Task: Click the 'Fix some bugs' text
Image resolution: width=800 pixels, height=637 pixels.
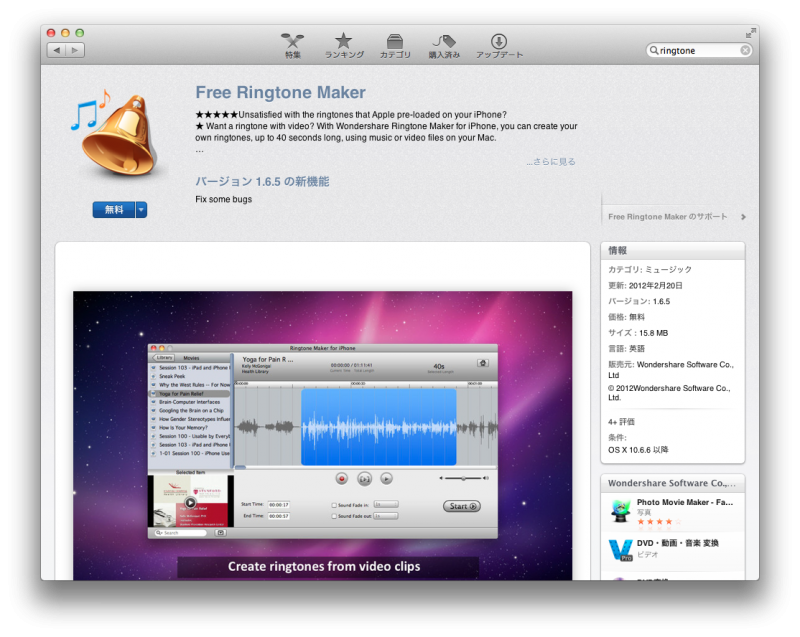Action: pyautogui.click(x=223, y=199)
